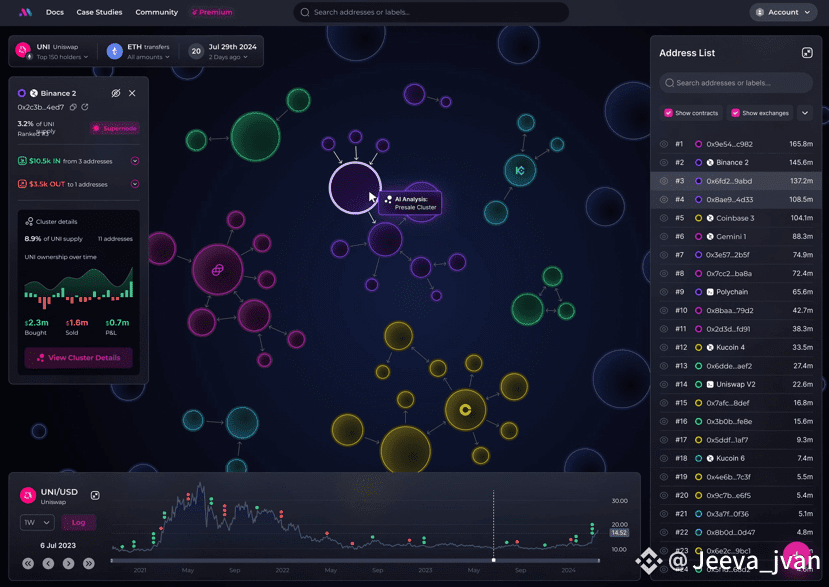
Task: Activate Supermode button
Action: [115, 128]
